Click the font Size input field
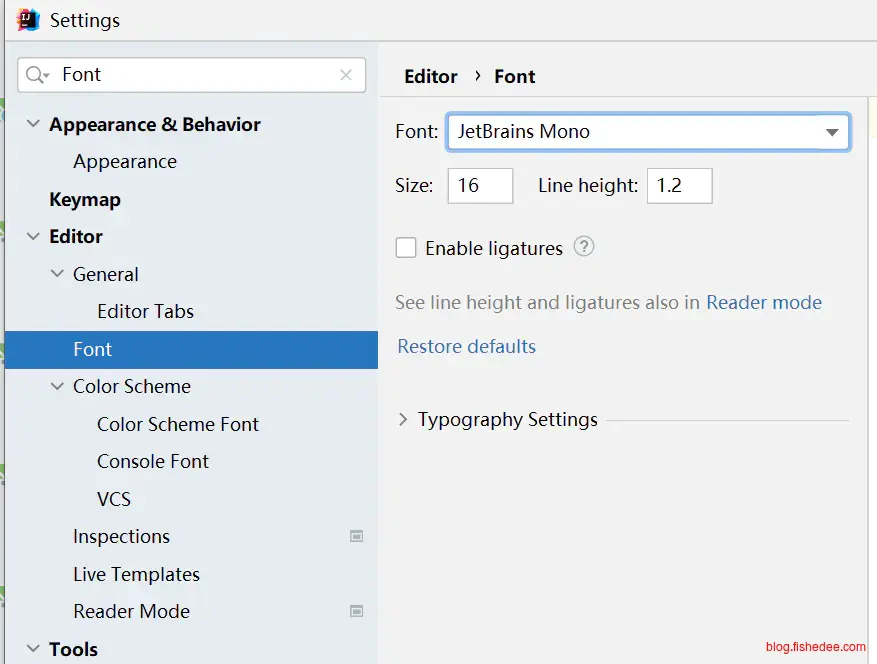This screenshot has height=664, width=877. point(480,186)
